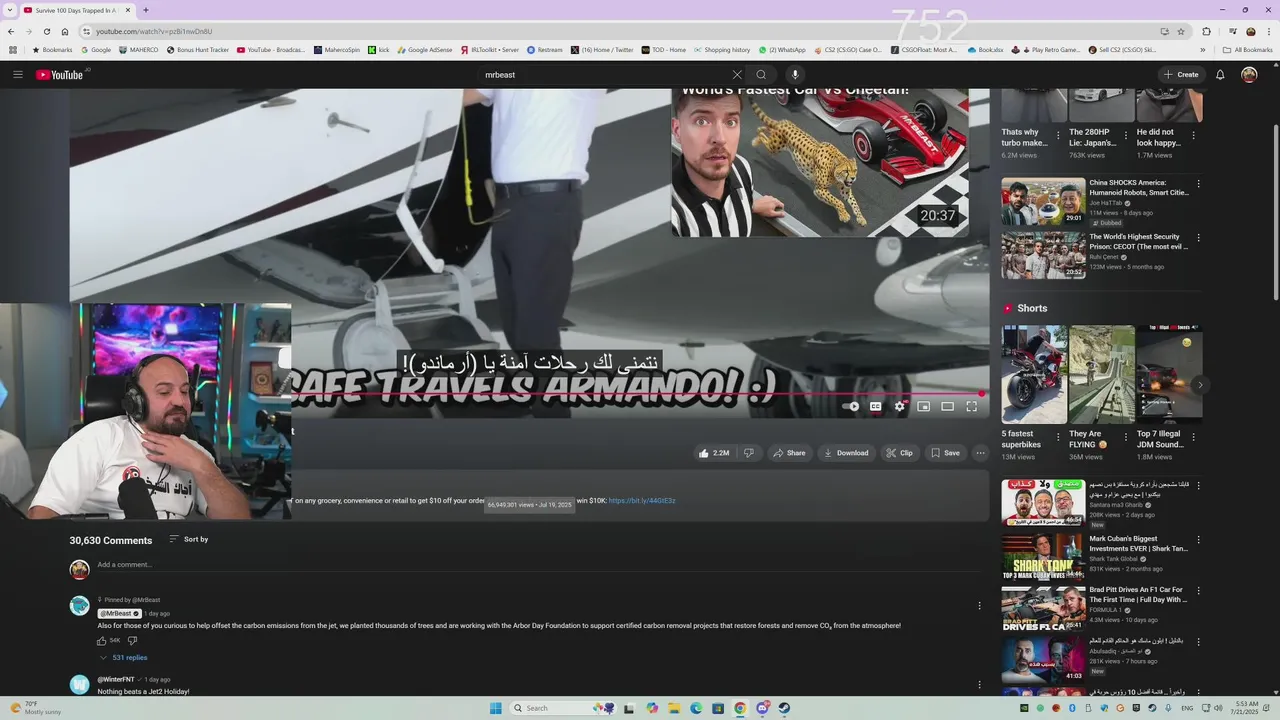Go back in browser history
Screen dimensions: 1280x720
pos(11,31)
